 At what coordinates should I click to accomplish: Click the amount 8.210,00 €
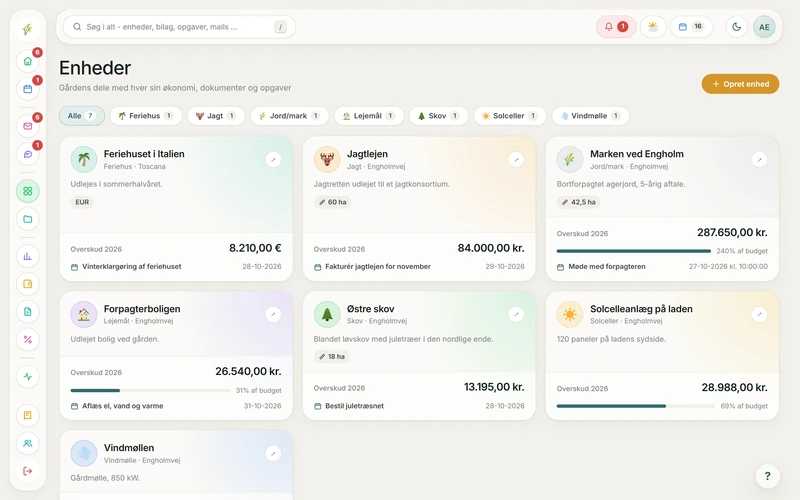pos(255,248)
